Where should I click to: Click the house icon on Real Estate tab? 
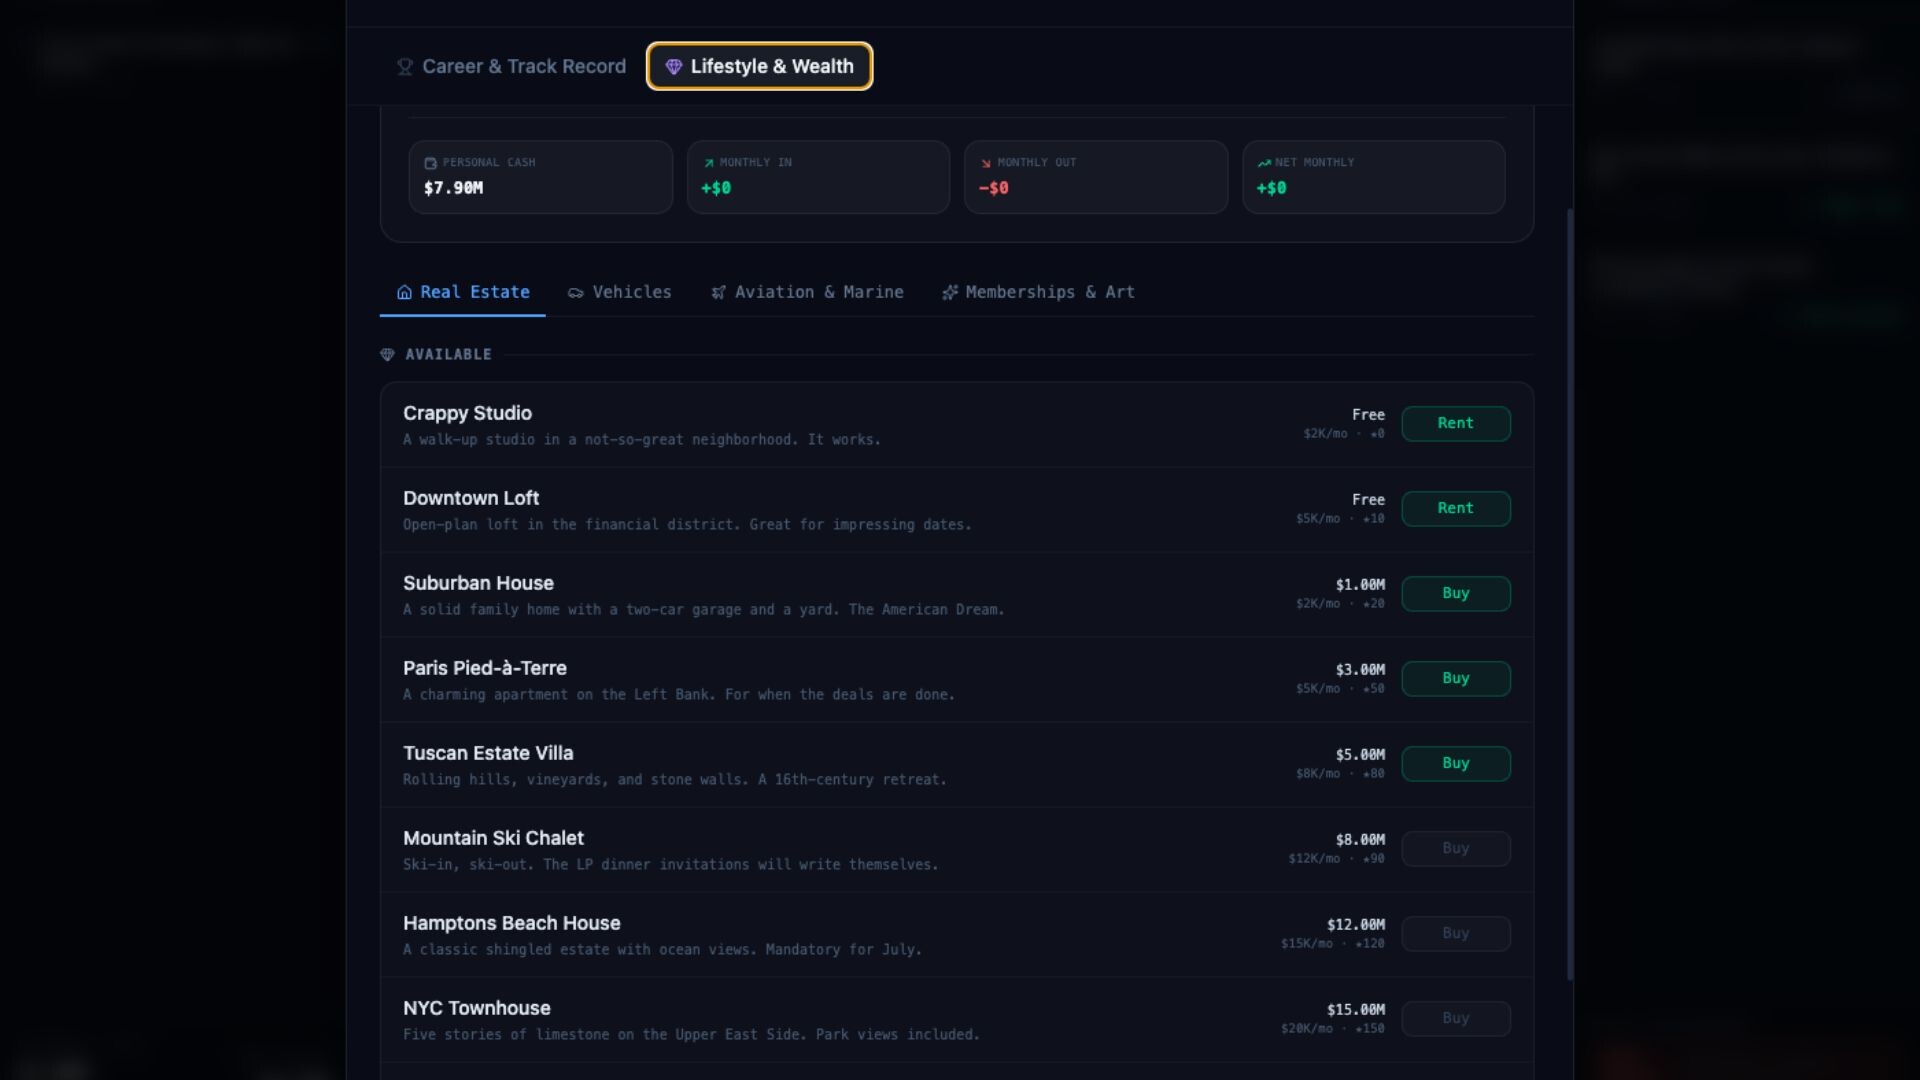tap(404, 293)
